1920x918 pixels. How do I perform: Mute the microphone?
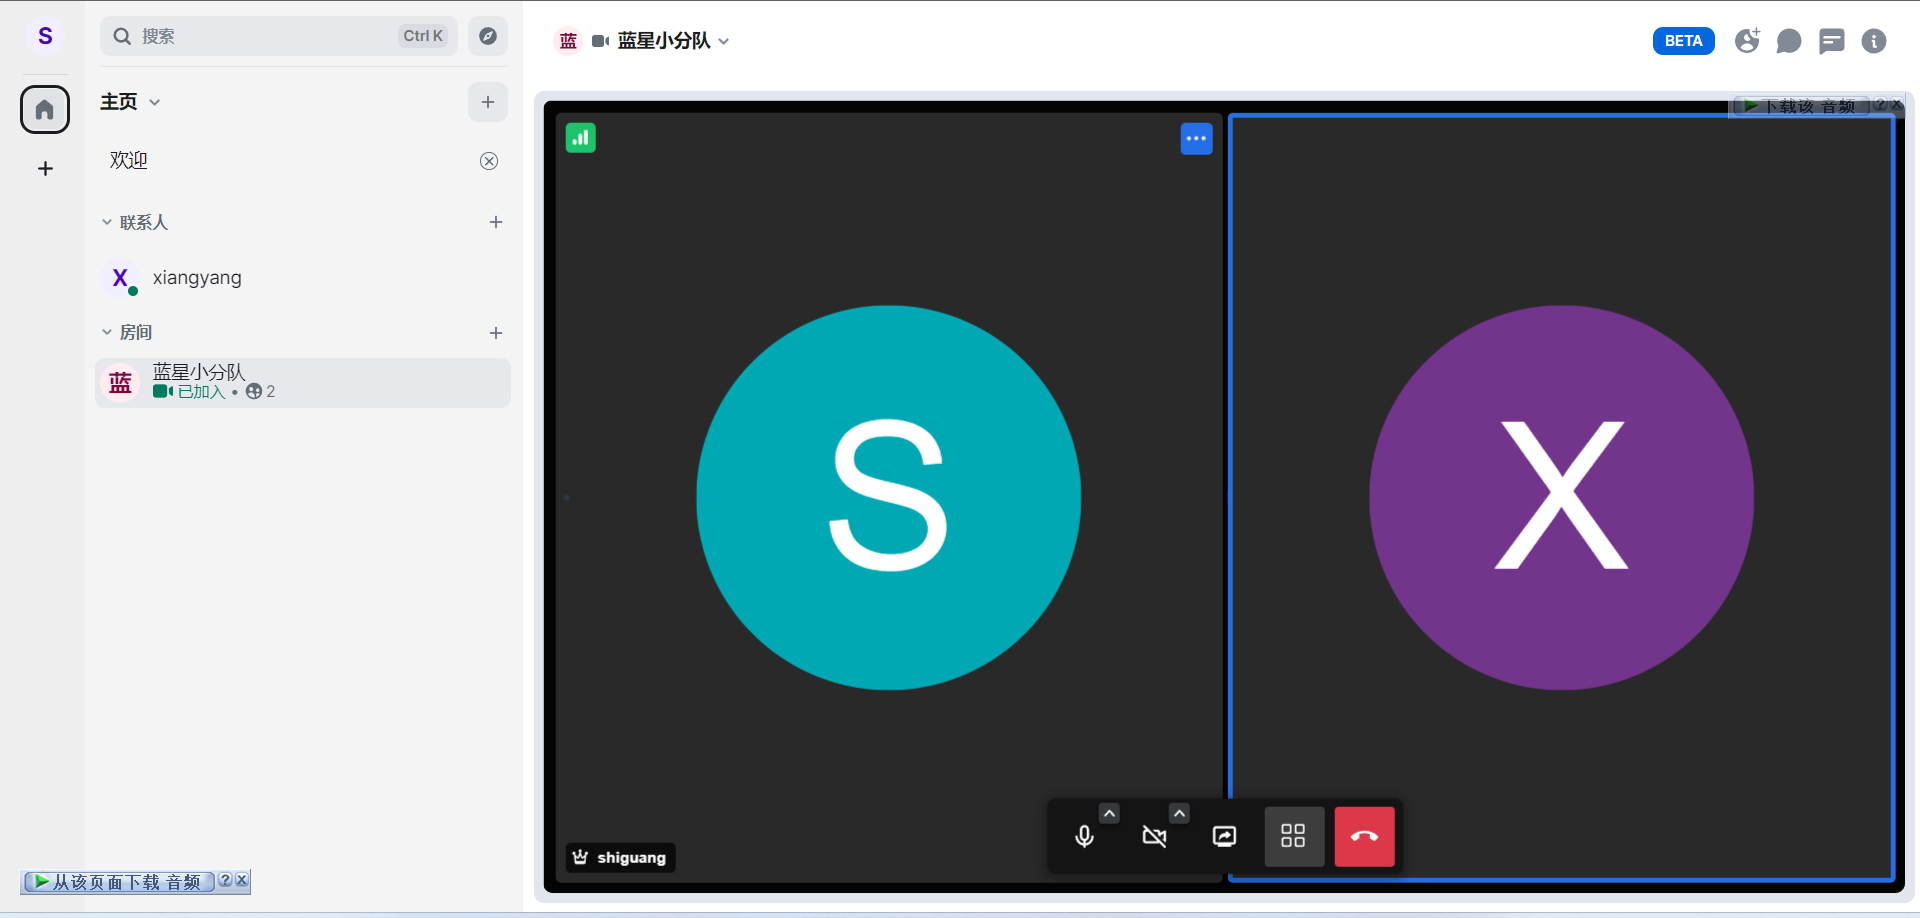tap(1084, 836)
